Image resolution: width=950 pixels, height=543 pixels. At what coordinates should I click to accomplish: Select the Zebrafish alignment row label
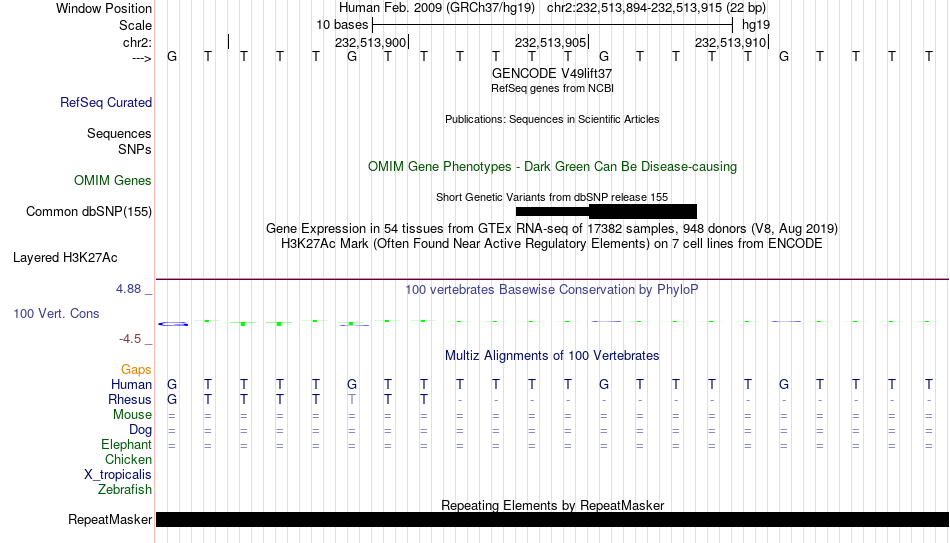125,489
